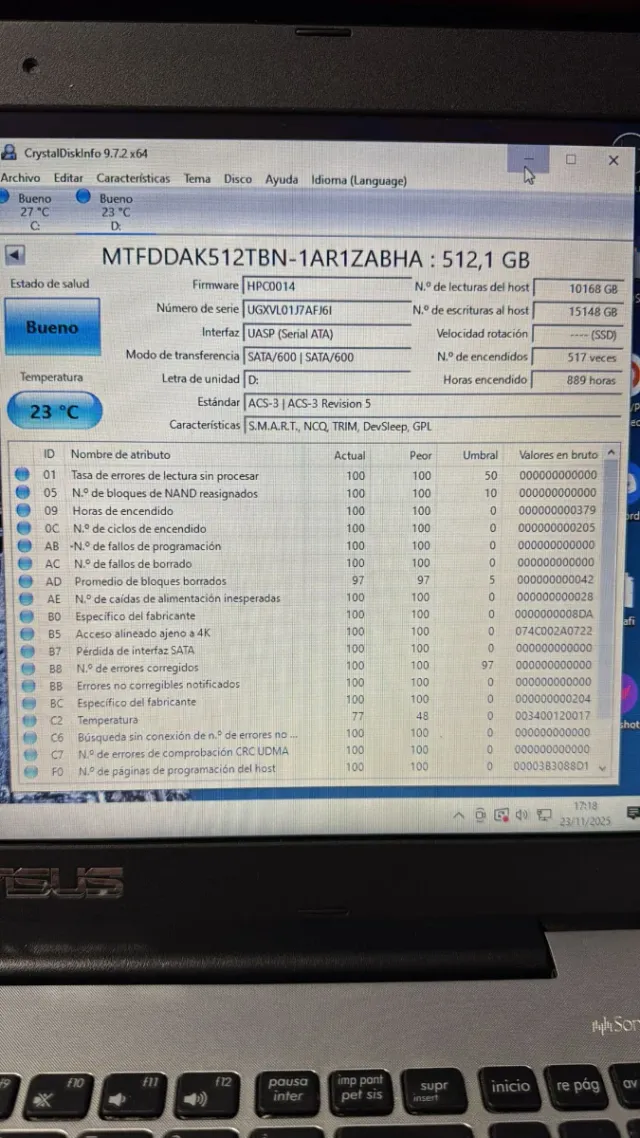The width and height of the screenshot is (640, 1138).
Task: Open the Tema menu
Action: point(197,179)
